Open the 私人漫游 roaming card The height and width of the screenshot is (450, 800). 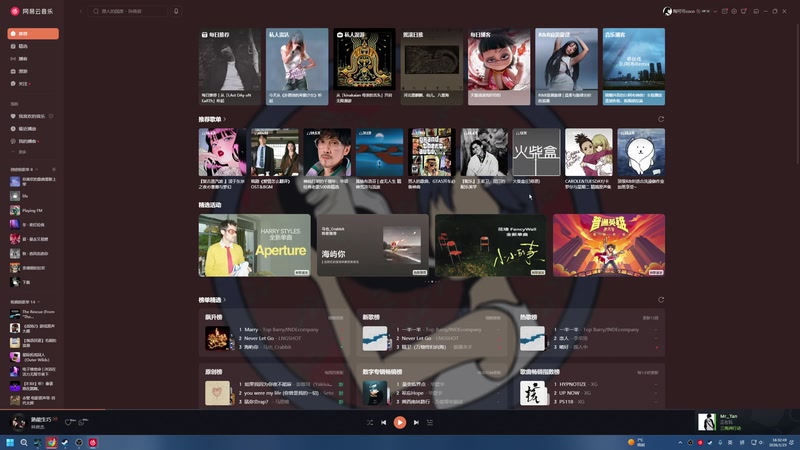[364, 67]
